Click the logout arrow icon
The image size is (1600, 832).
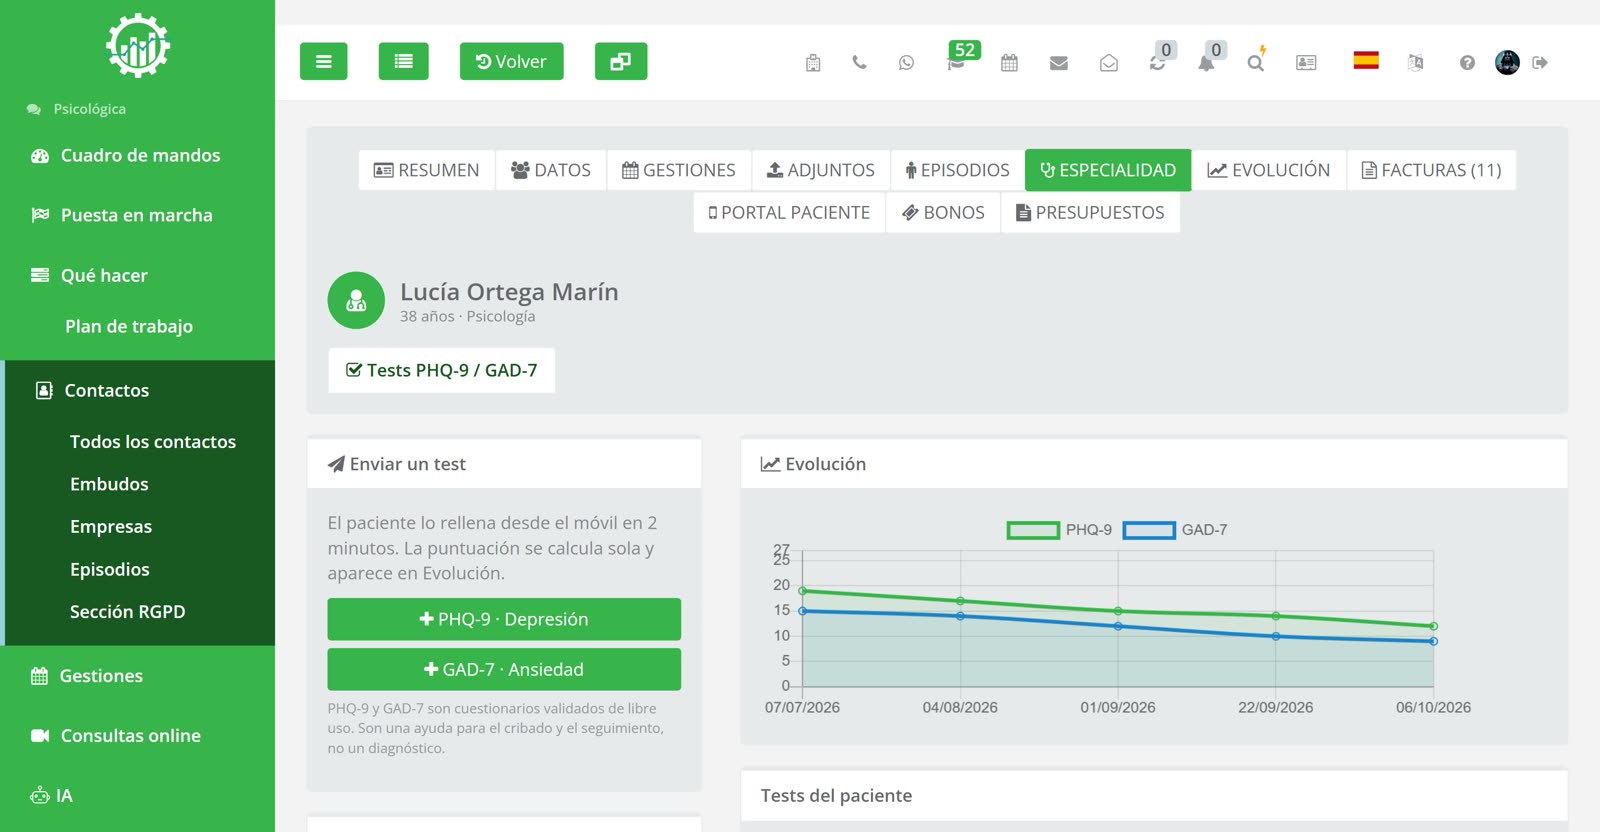click(1540, 62)
